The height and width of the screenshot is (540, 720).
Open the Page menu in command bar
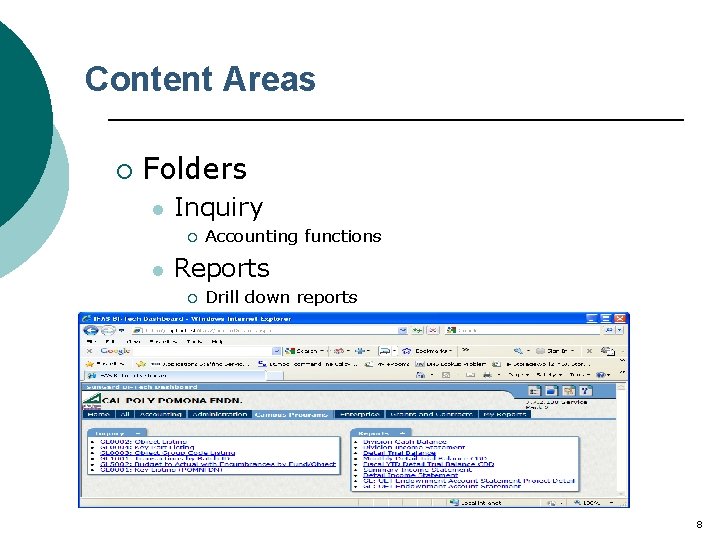[x=518, y=375]
